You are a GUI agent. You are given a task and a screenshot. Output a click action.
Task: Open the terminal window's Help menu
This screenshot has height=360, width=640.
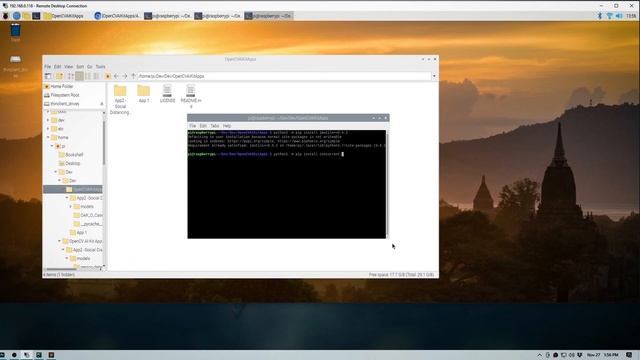227,126
